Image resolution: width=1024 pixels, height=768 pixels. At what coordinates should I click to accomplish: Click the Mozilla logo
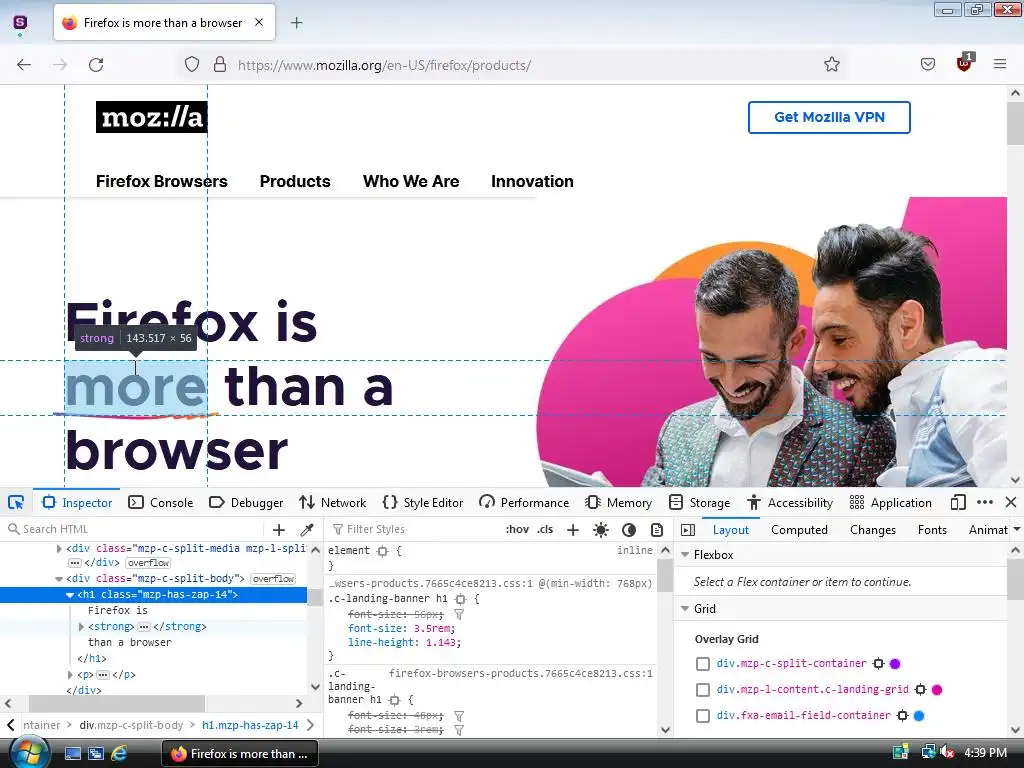[x=152, y=118]
